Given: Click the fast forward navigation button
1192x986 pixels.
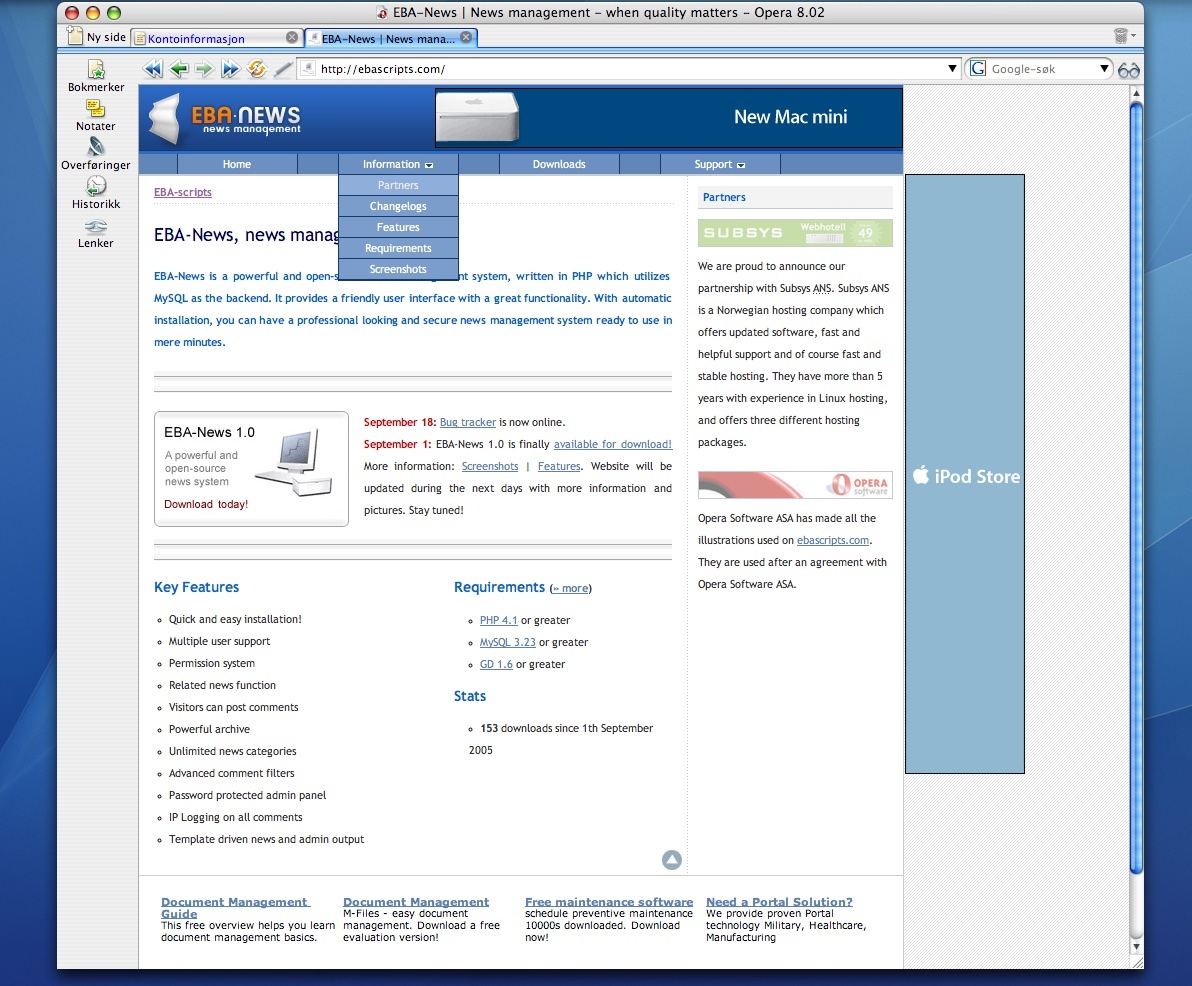Looking at the screenshot, I should coord(230,69).
